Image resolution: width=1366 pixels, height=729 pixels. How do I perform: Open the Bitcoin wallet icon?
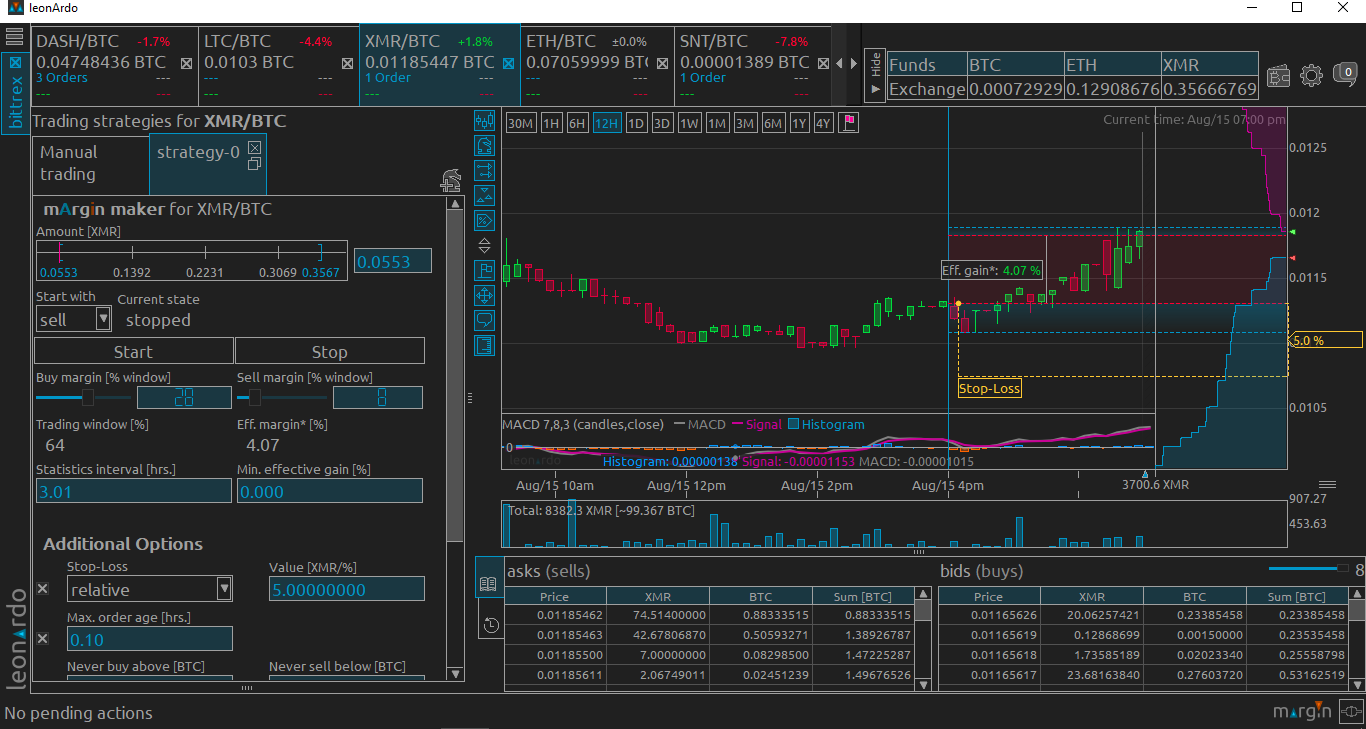[x=1278, y=76]
